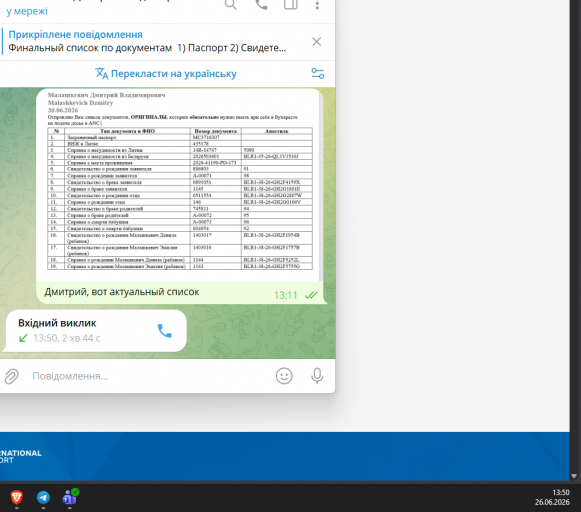Click the taskbar clock 13:50
This screenshot has height=512, width=581.
click(x=561, y=492)
